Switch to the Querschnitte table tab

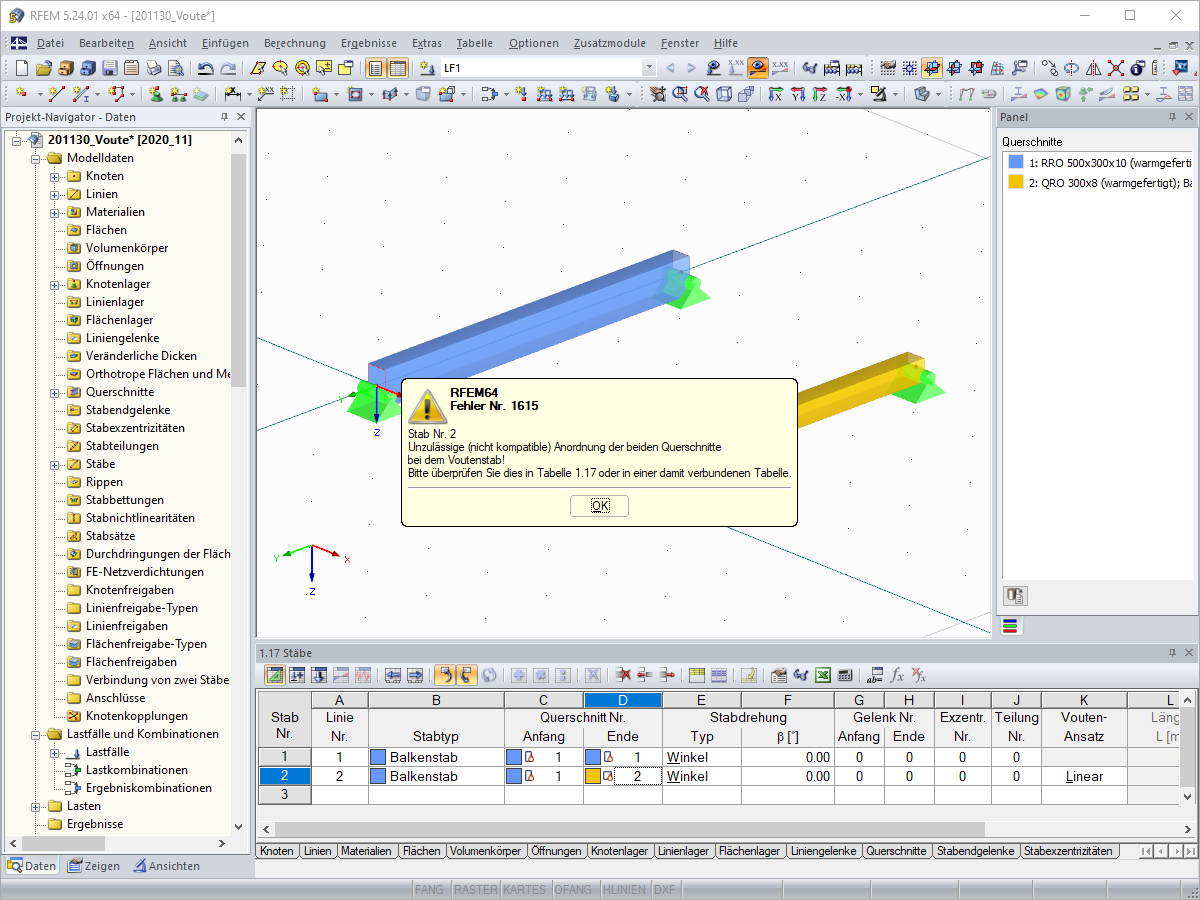897,851
